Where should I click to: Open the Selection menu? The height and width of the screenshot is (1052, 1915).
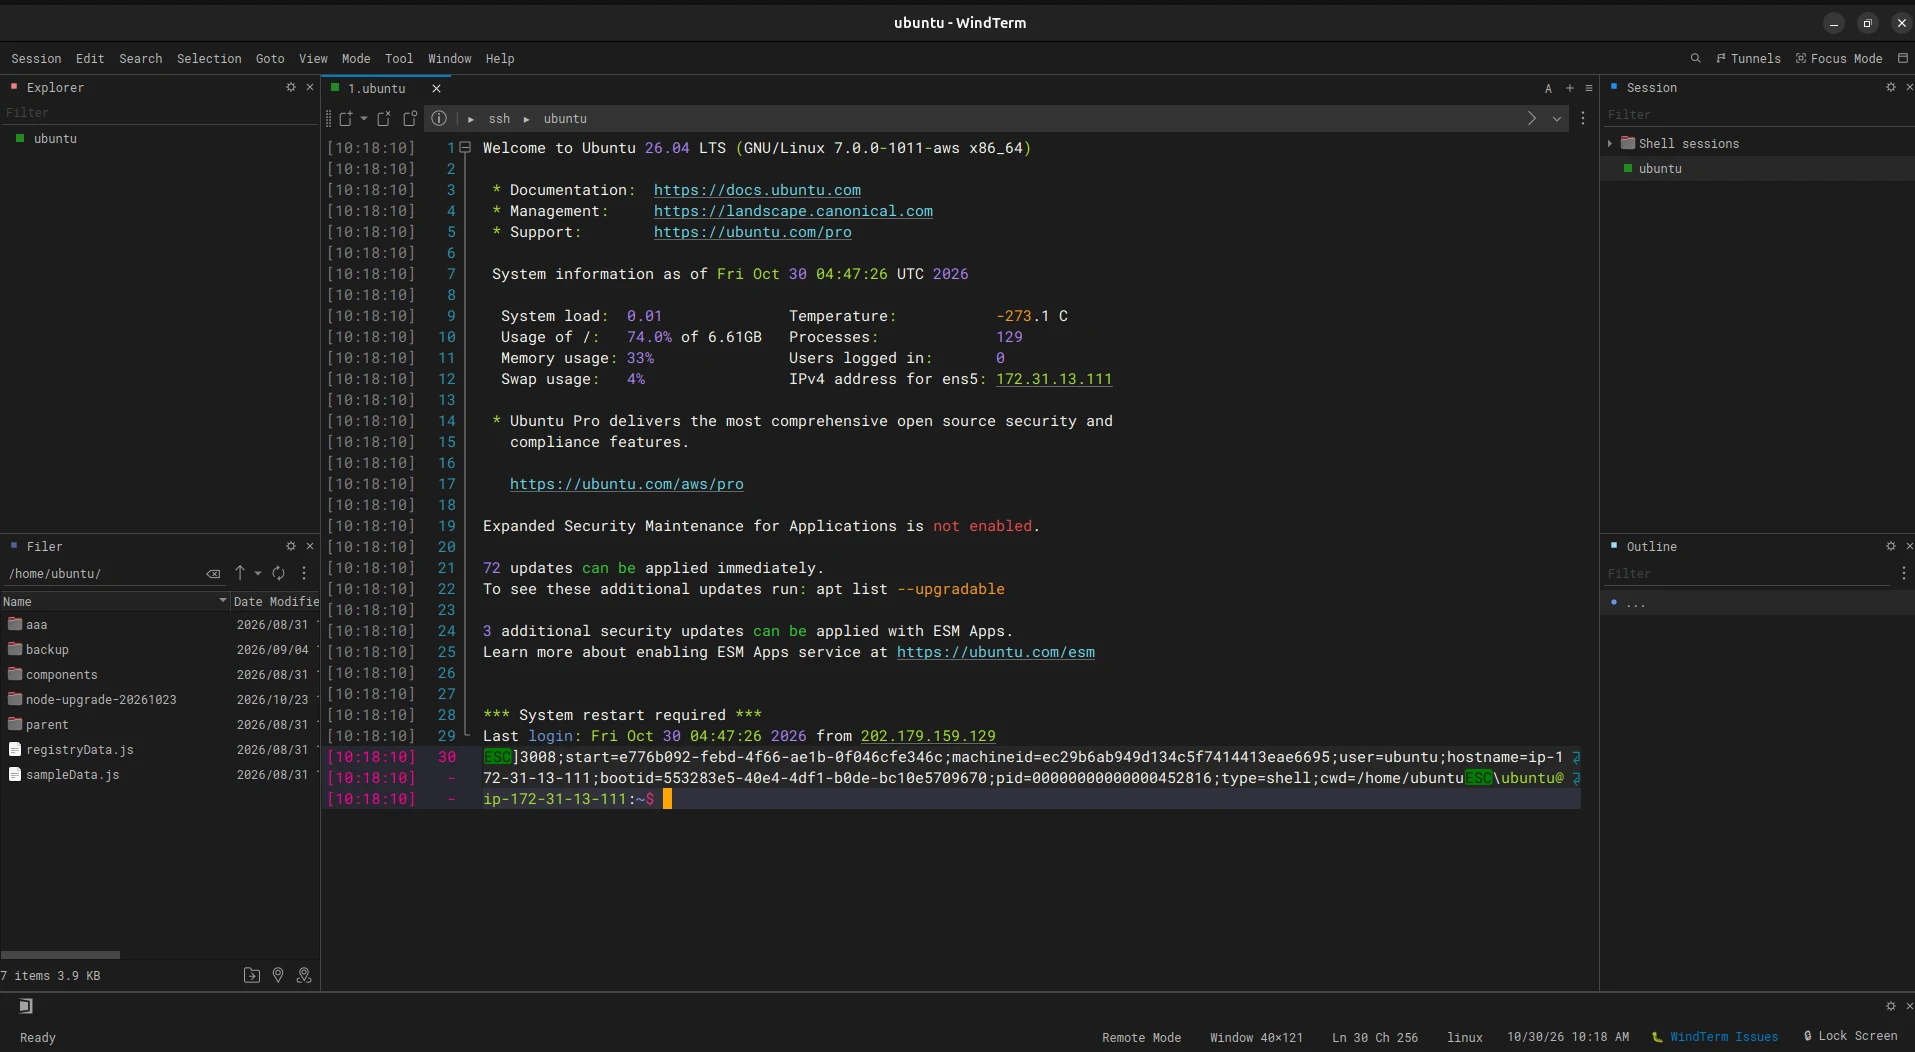coord(209,59)
